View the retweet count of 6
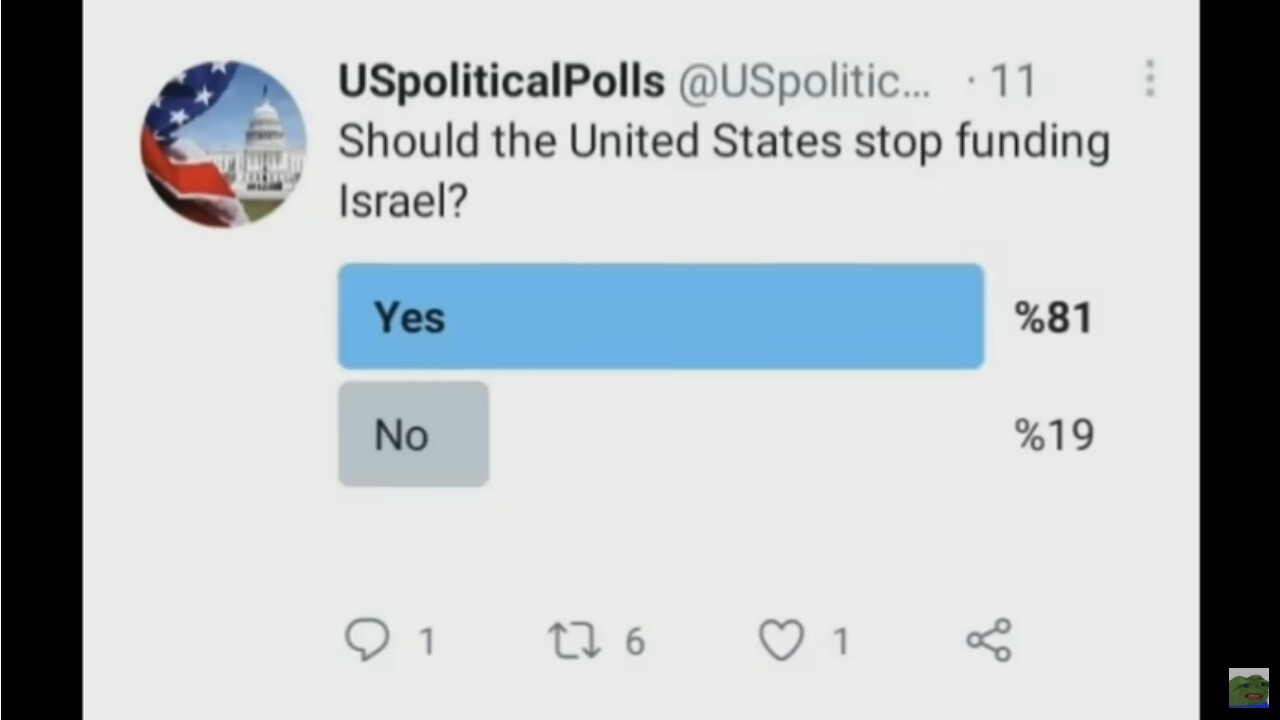Image resolution: width=1280 pixels, height=720 pixels. pos(635,641)
